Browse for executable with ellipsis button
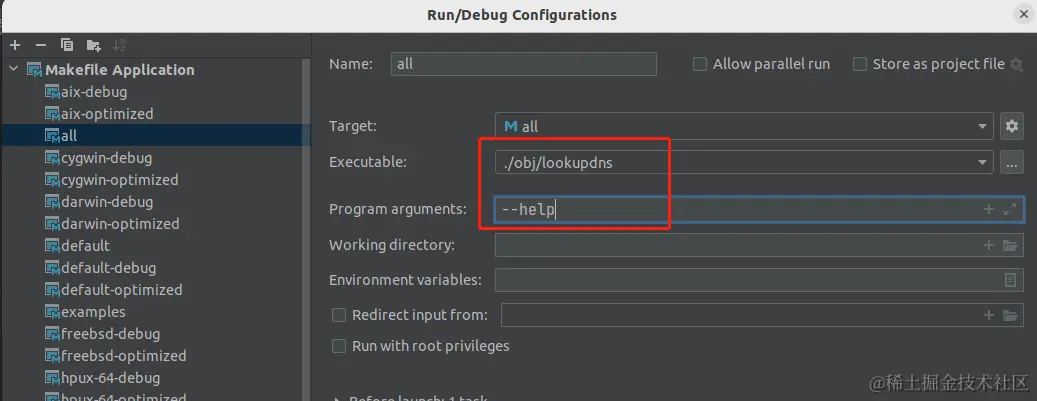Screen dimensions: 1037x401 click(1011, 162)
